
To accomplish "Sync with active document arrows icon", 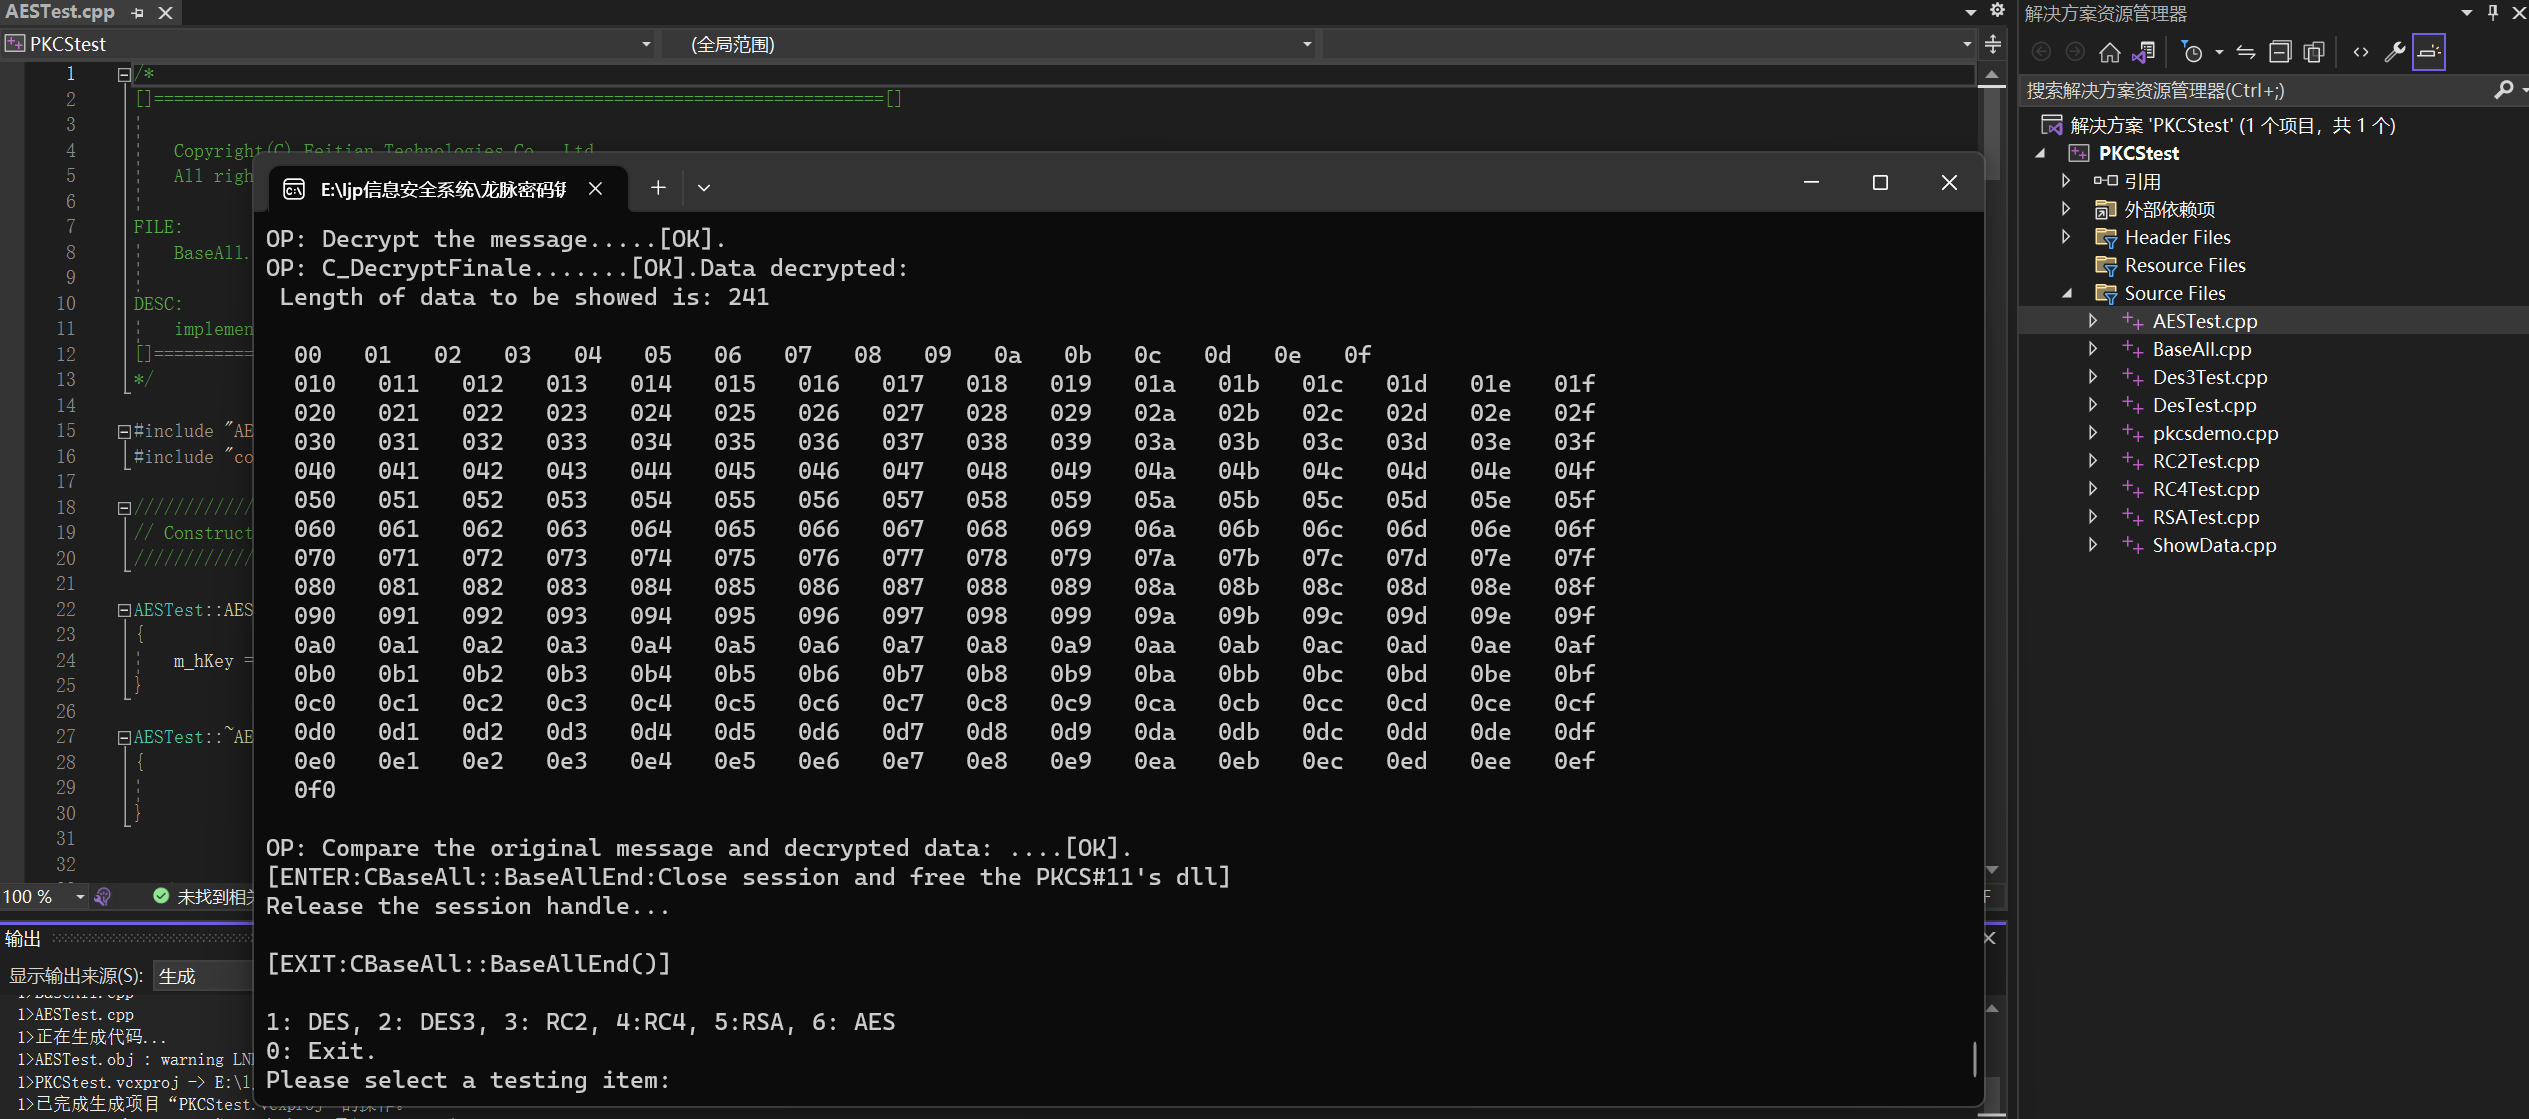I will click(2246, 52).
